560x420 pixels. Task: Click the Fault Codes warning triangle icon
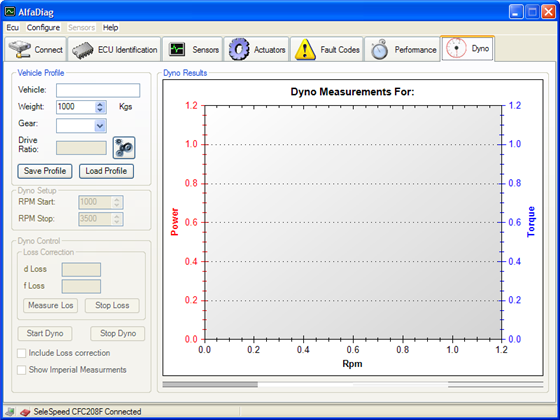coord(305,49)
